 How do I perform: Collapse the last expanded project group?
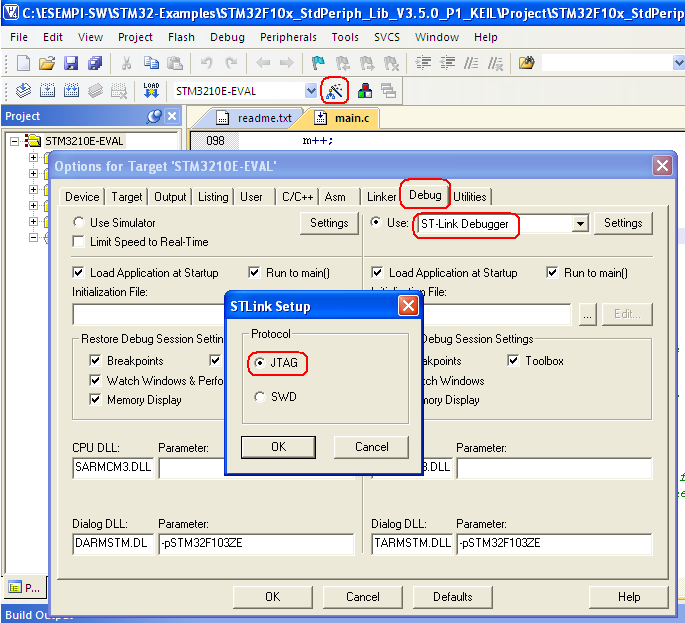34,237
